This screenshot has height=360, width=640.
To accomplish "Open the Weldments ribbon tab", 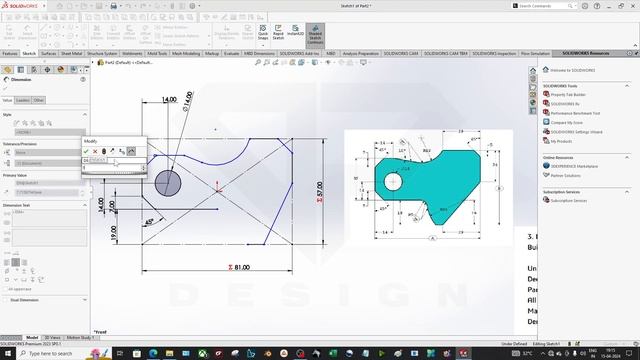I will pos(132,53).
